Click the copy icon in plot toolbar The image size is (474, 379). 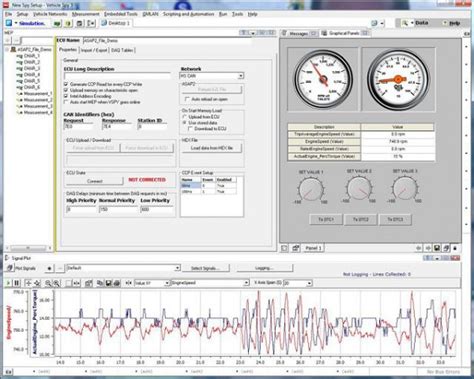pyautogui.click(x=100, y=283)
